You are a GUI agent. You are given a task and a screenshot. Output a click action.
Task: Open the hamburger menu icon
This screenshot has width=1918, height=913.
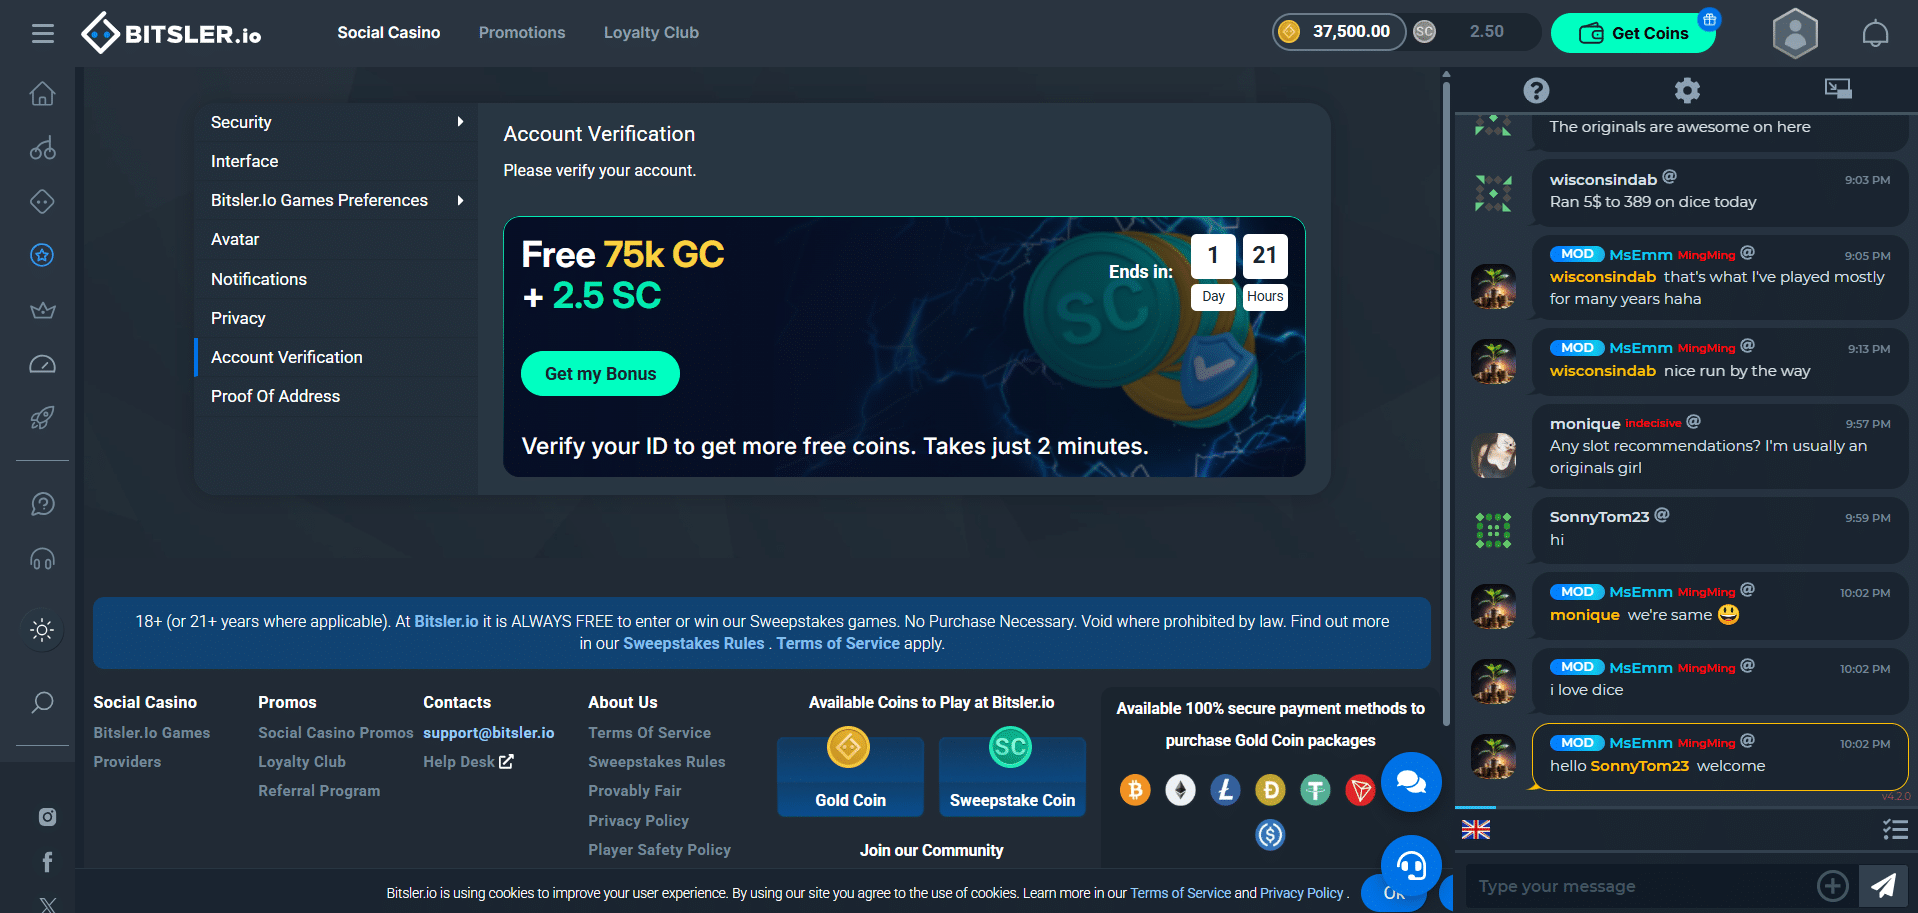click(42, 34)
